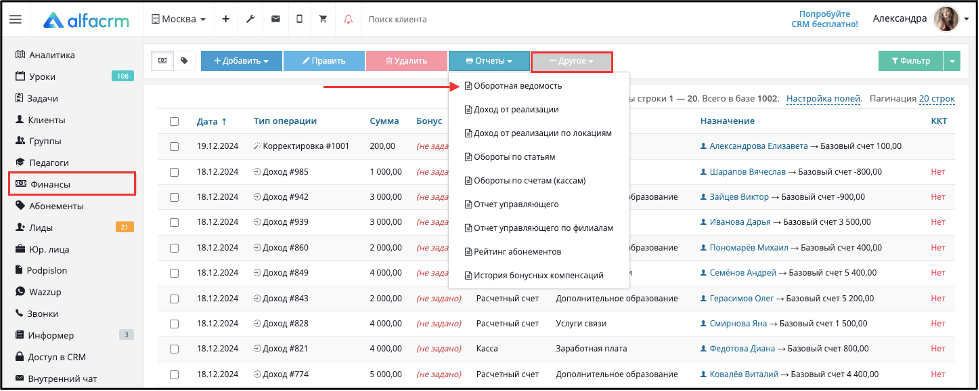Sort by the Дата column header
The width and height of the screenshot is (979, 391).
212,121
